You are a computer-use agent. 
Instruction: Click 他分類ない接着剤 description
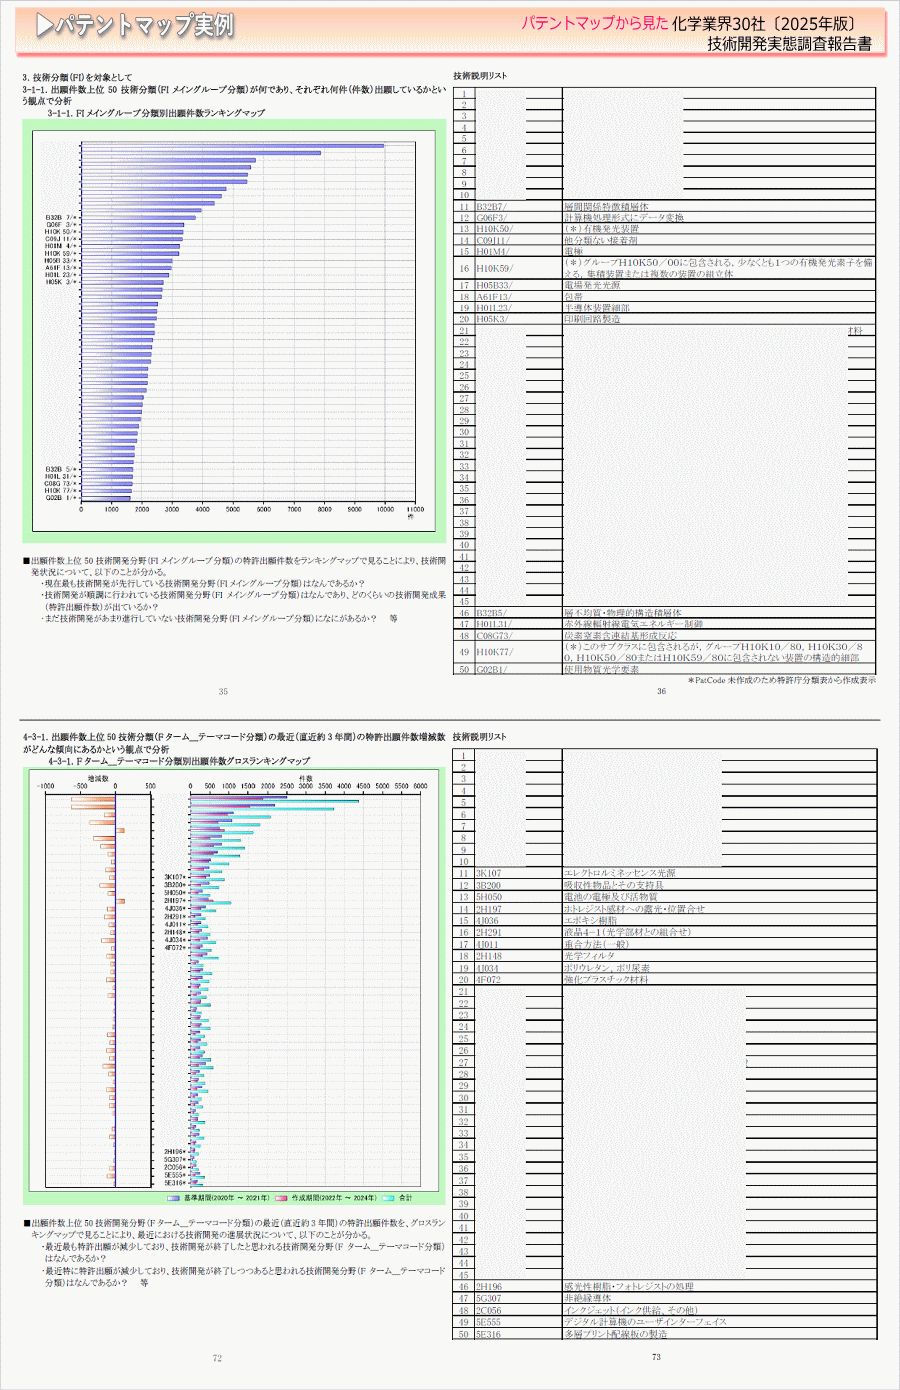click(x=601, y=240)
